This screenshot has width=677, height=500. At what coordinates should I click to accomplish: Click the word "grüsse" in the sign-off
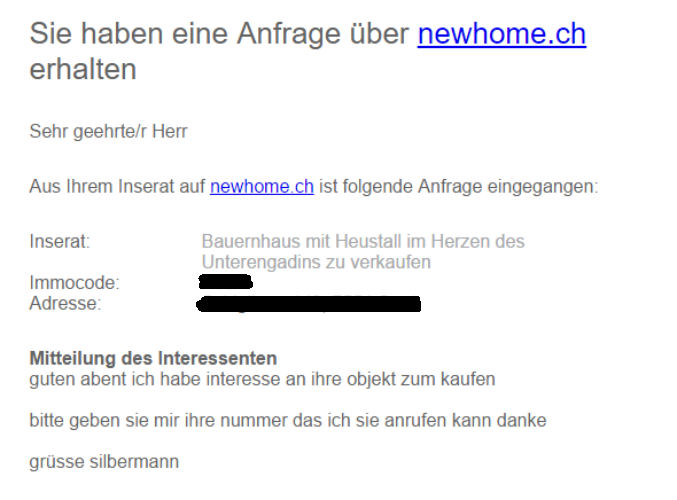pos(57,462)
